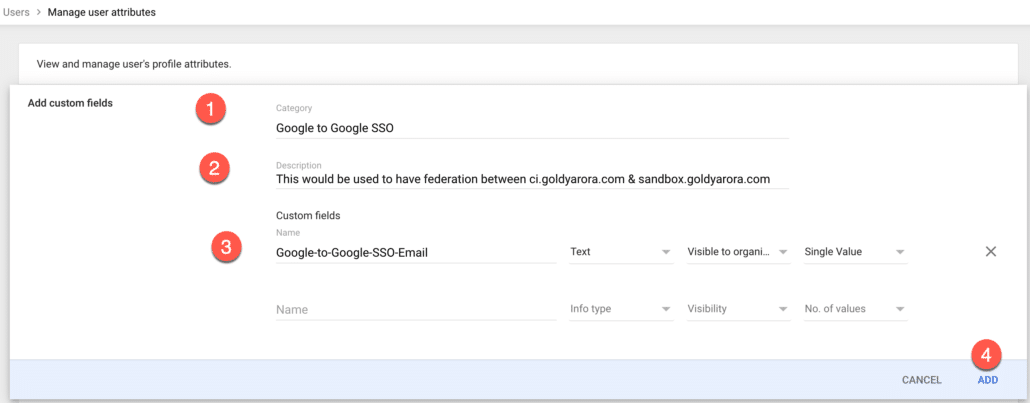The image size is (1030, 403).
Task: Edit the Google-to-Google-SSO-Email name field
Action: tap(416, 252)
